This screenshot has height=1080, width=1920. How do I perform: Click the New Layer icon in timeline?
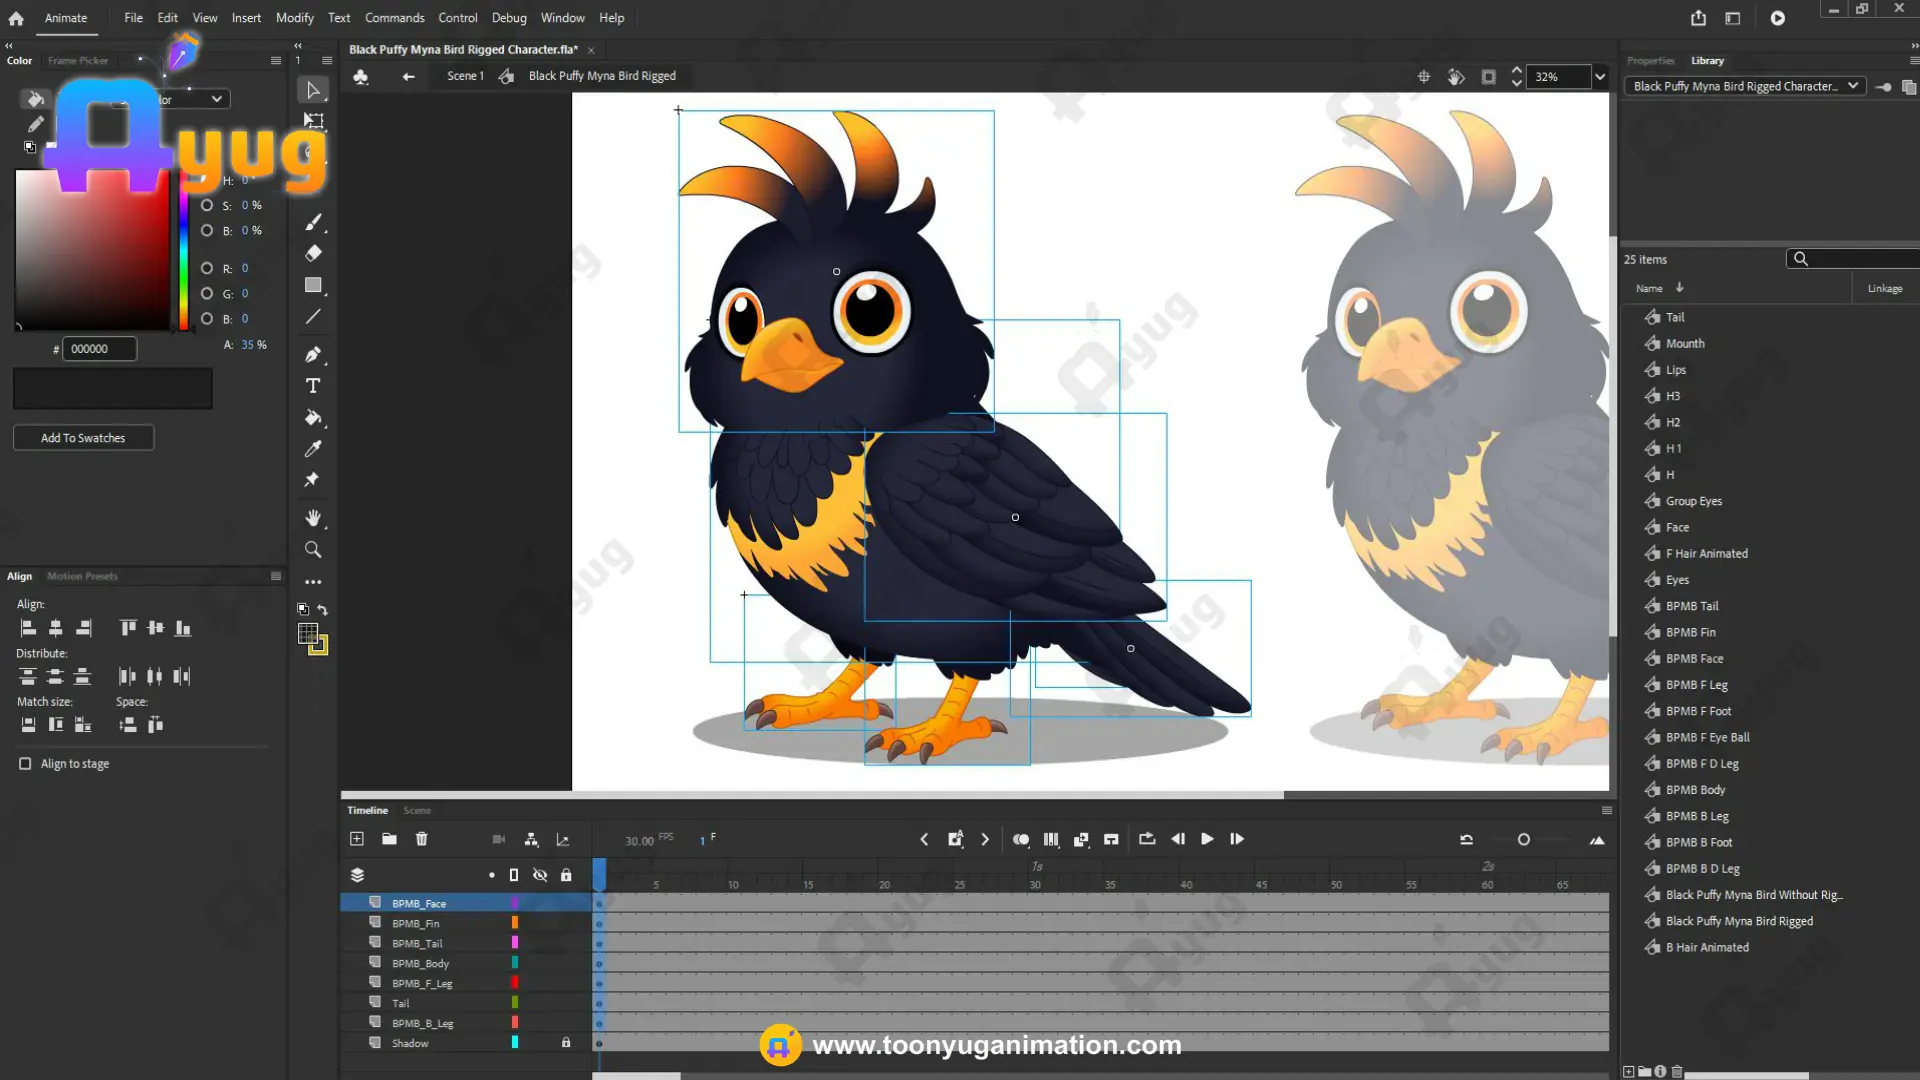[357, 839]
